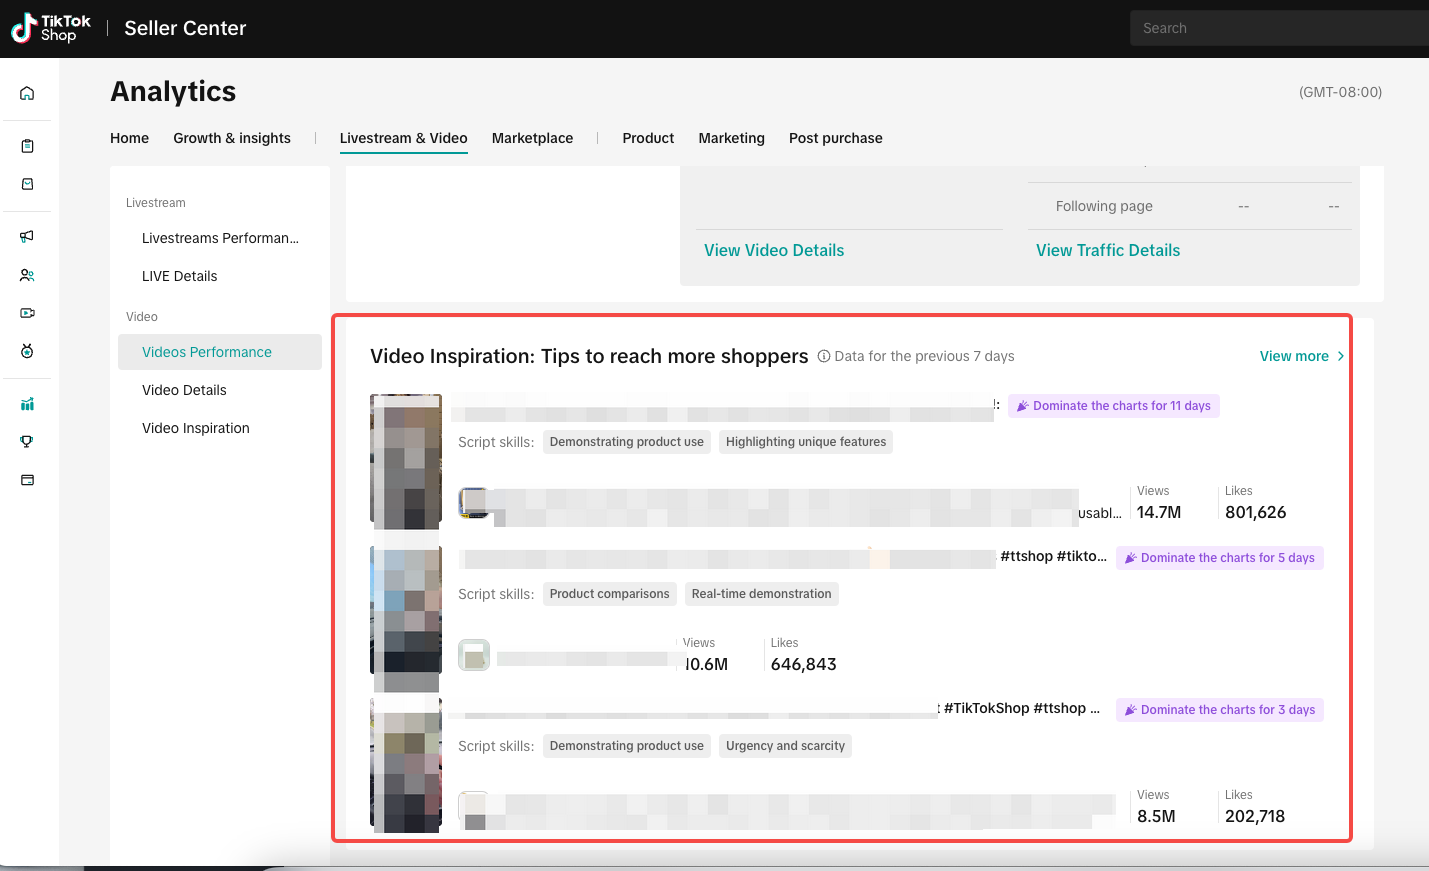
Task: Open the medal badge sidebar icon
Action: [27, 351]
